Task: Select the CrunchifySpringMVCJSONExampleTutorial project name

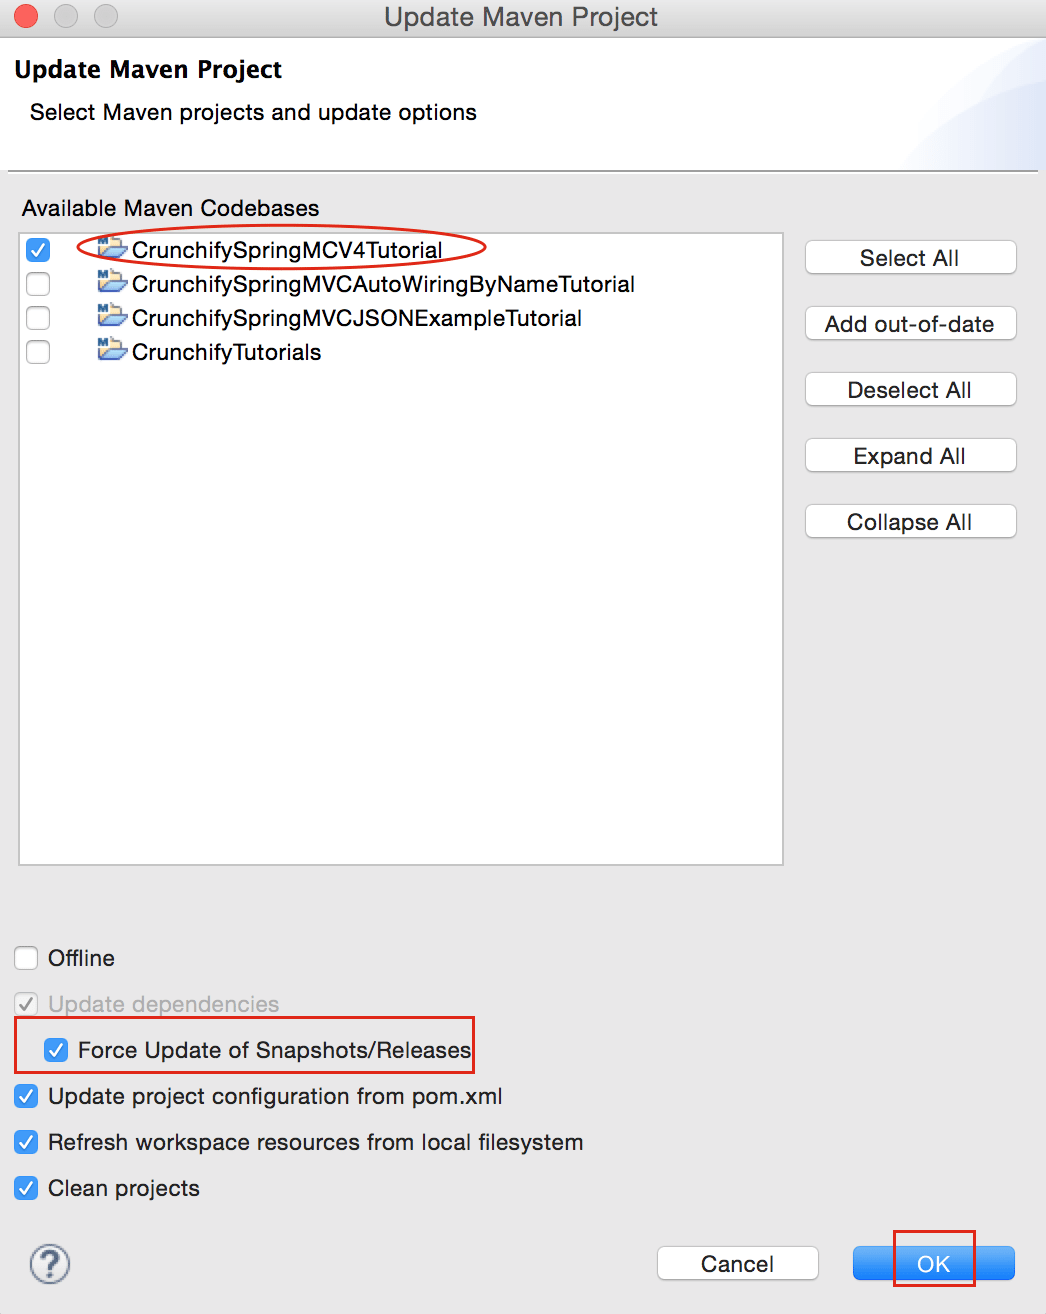Action: (357, 318)
